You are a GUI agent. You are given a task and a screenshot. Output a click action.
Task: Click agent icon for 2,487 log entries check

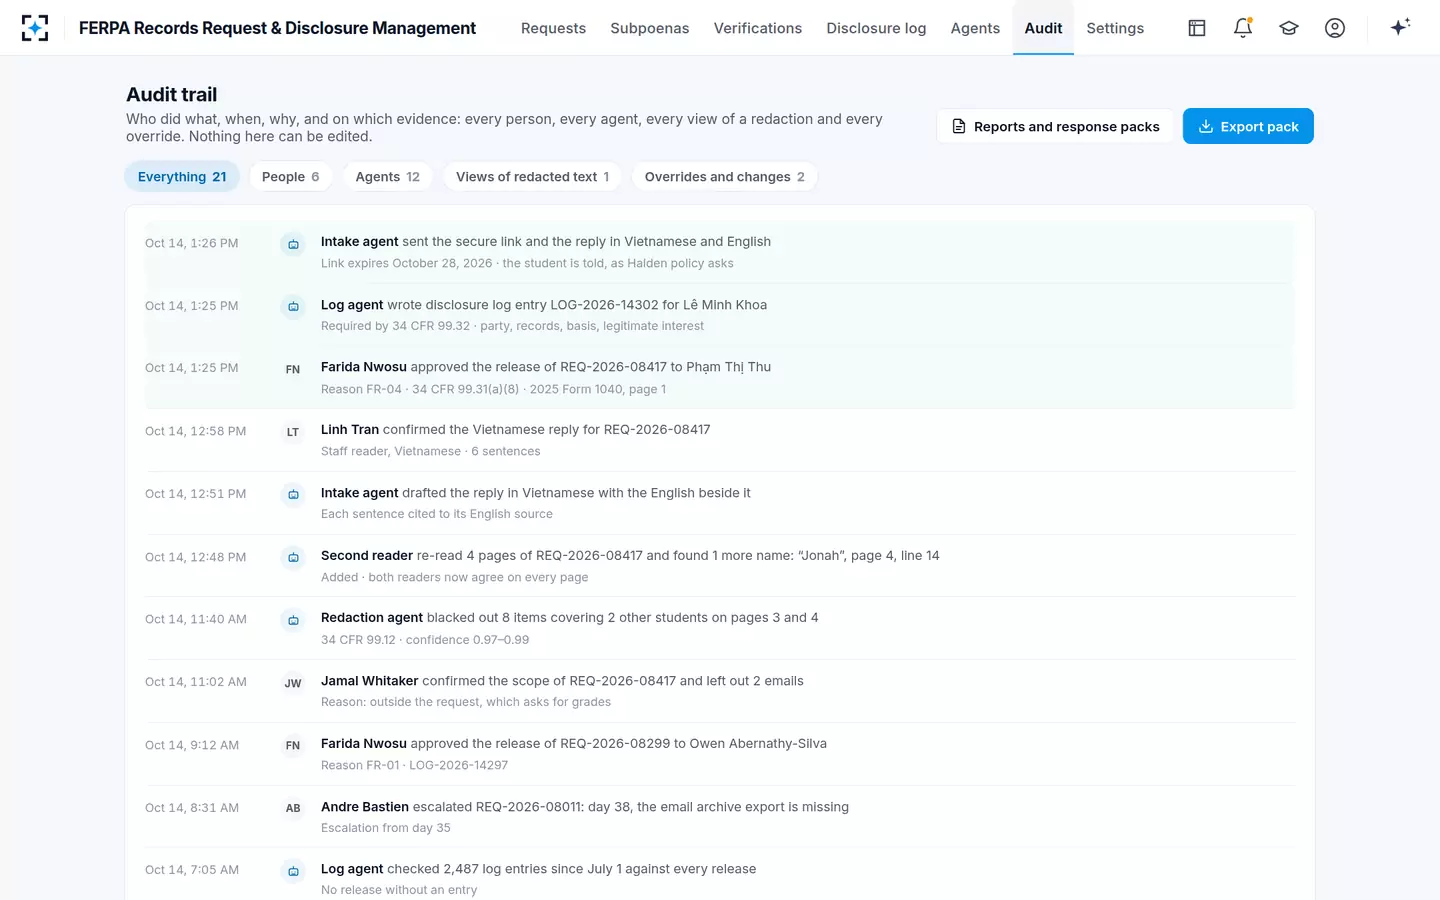point(293,871)
